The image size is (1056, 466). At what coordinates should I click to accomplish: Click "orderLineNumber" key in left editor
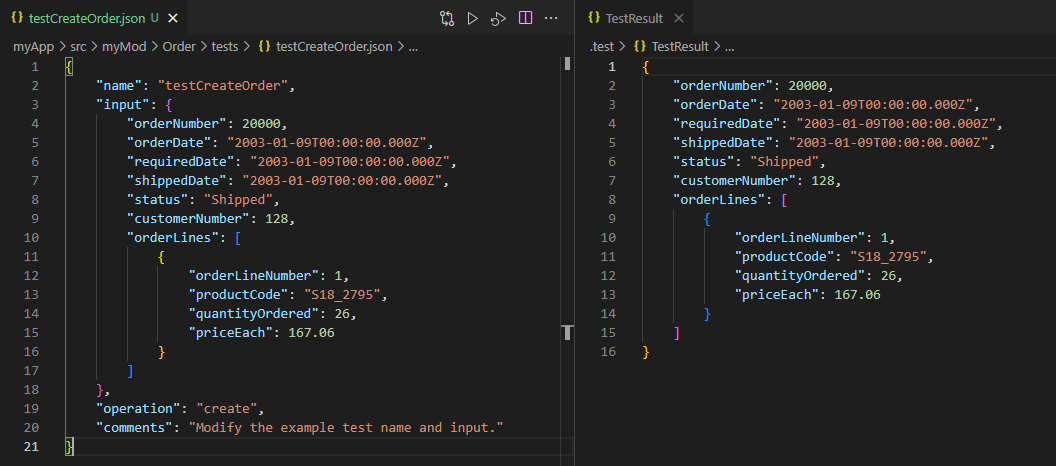point(255,276)
